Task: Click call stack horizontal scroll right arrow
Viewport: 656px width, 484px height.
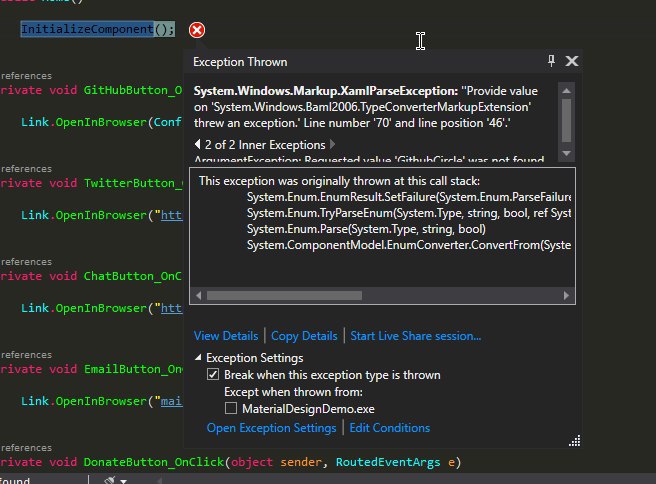Action: (566, 296)
